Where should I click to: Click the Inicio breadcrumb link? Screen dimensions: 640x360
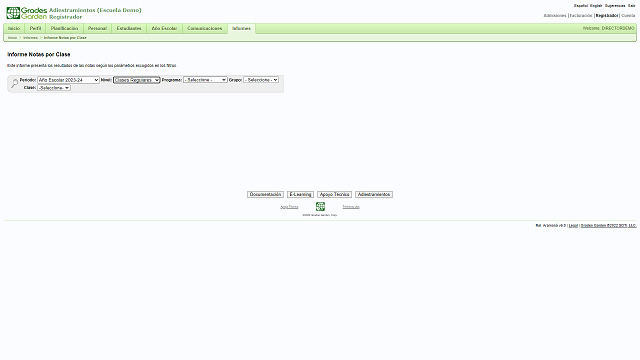point(13,38)
